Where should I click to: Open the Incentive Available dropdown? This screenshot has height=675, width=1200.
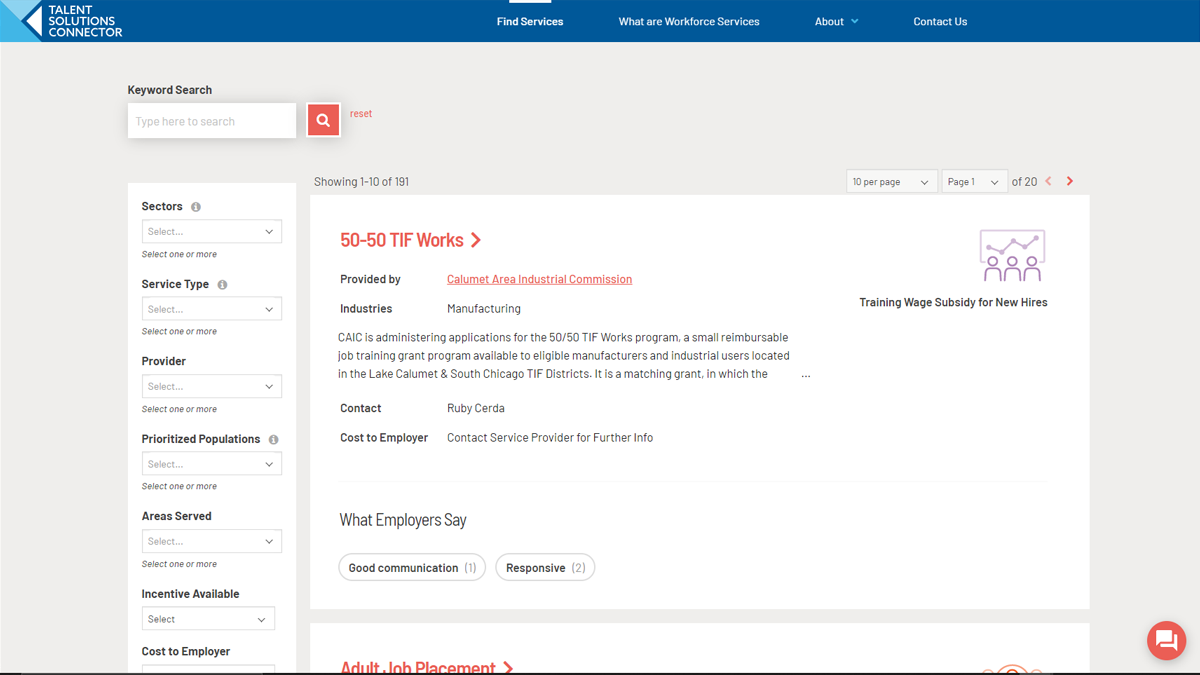click(x=208, y=619)
